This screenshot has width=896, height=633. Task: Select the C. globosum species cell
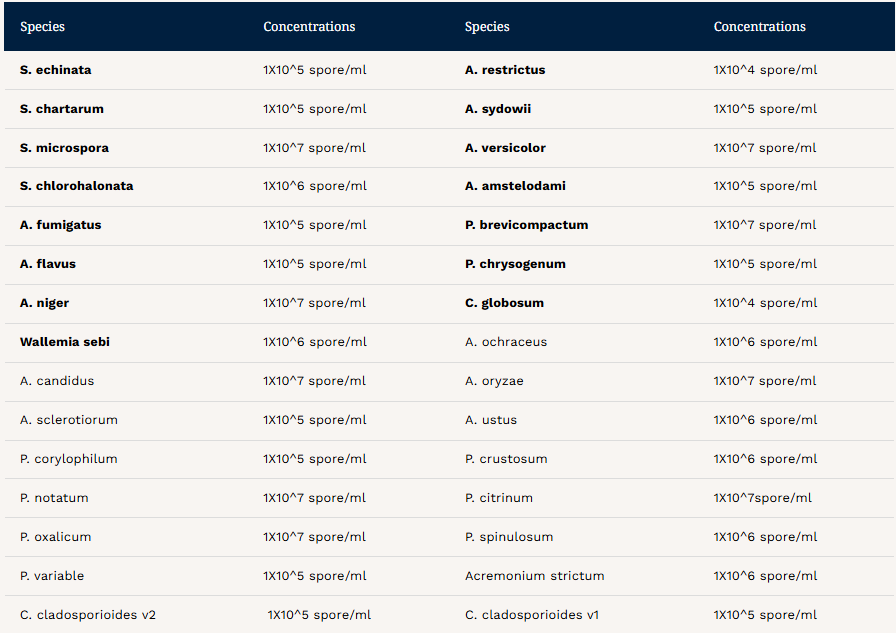[x=505, y=303]
